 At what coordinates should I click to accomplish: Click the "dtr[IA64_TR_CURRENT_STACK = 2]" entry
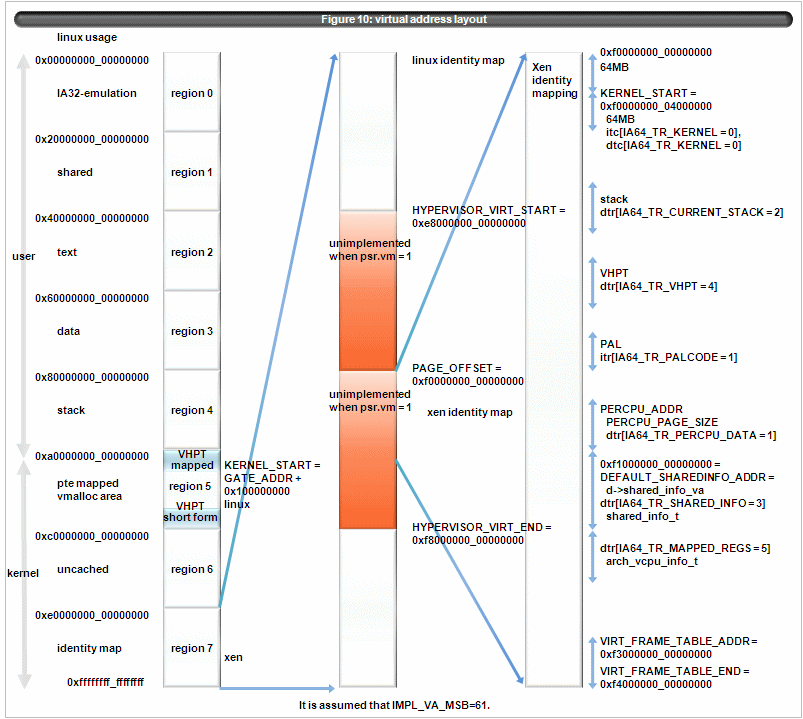click(692, 213)
